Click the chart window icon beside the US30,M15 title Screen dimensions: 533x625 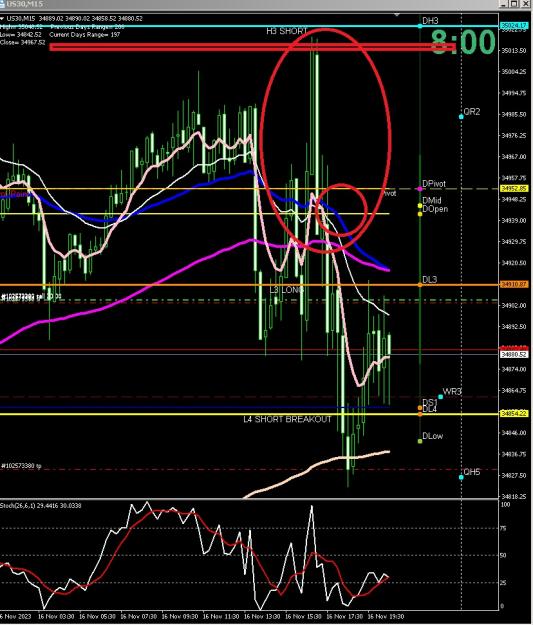(x=2, y=4)
